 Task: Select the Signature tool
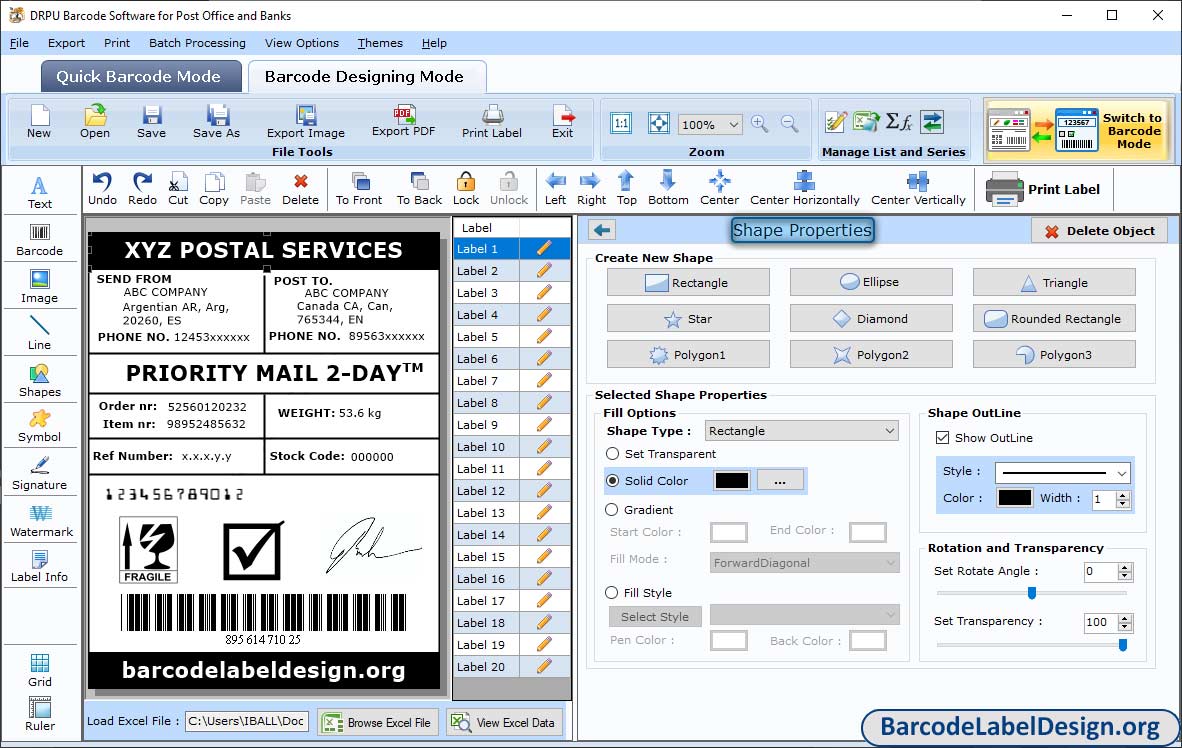(x=39, y=474)
